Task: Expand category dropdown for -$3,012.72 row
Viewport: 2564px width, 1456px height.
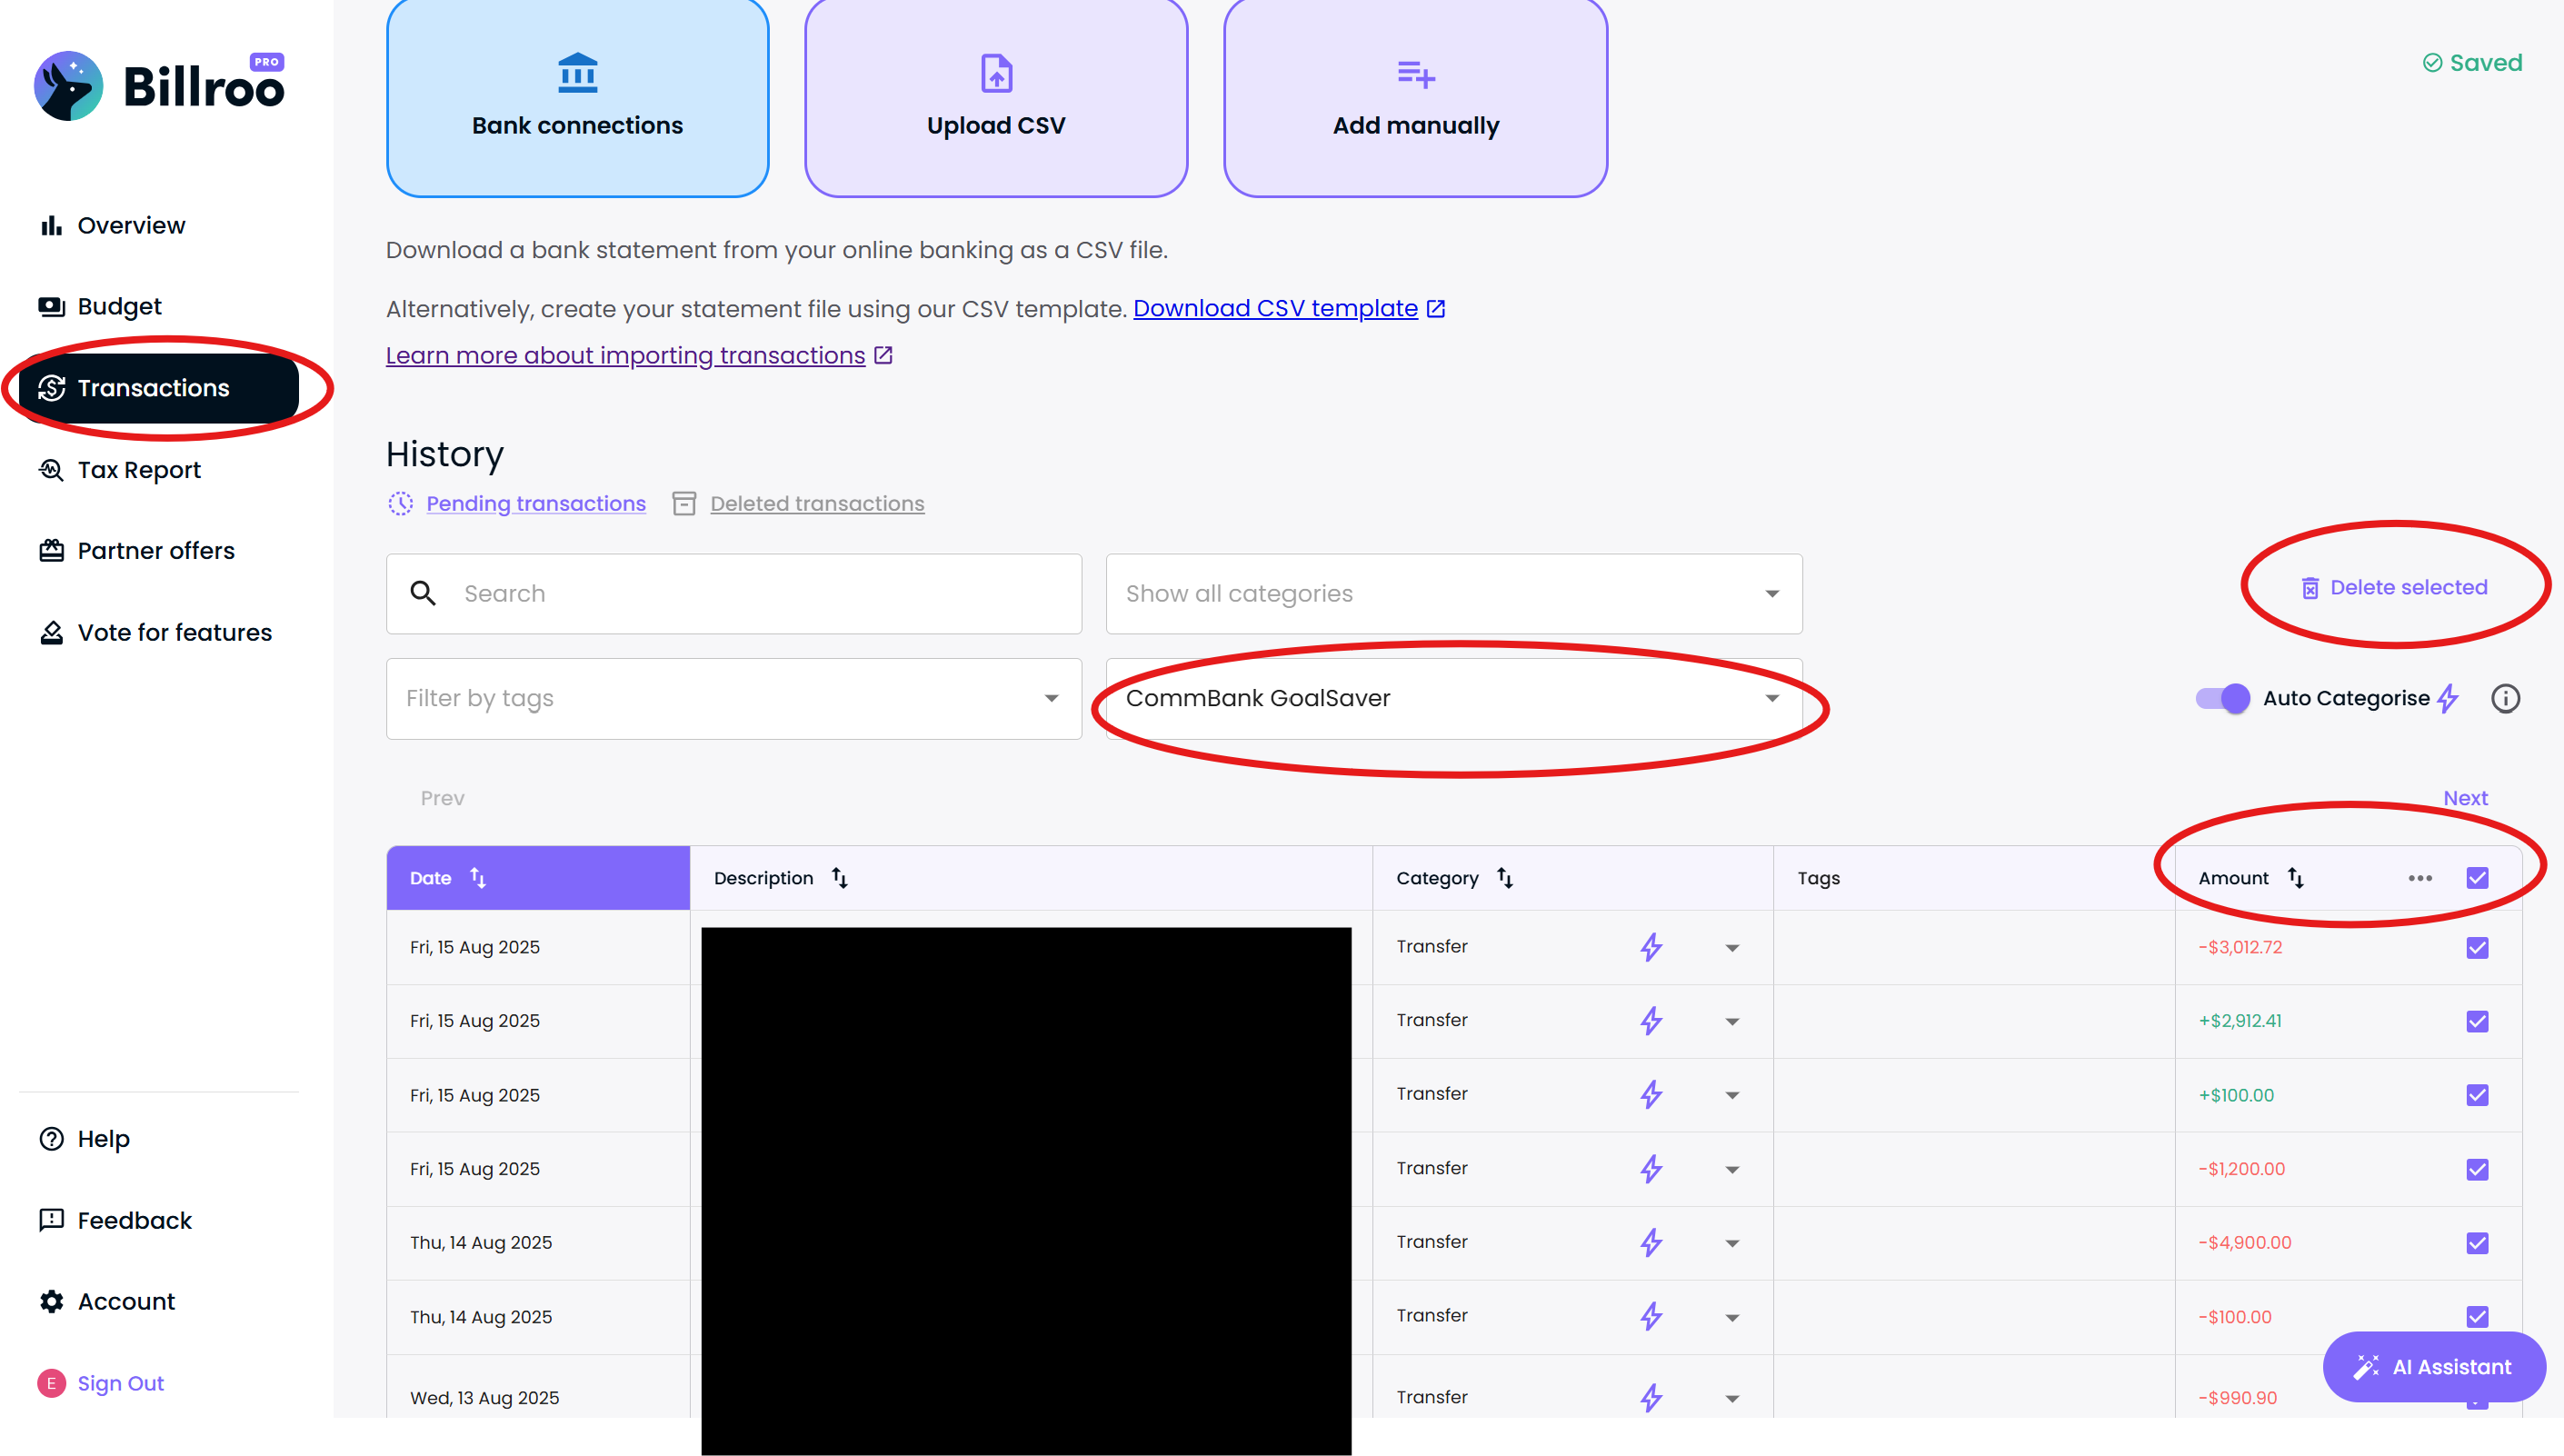Action: (1732, 948)
